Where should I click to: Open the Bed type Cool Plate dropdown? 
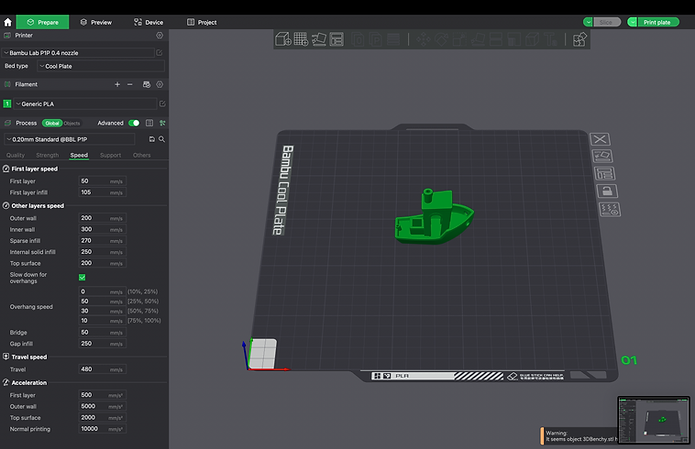click(101, 66)
